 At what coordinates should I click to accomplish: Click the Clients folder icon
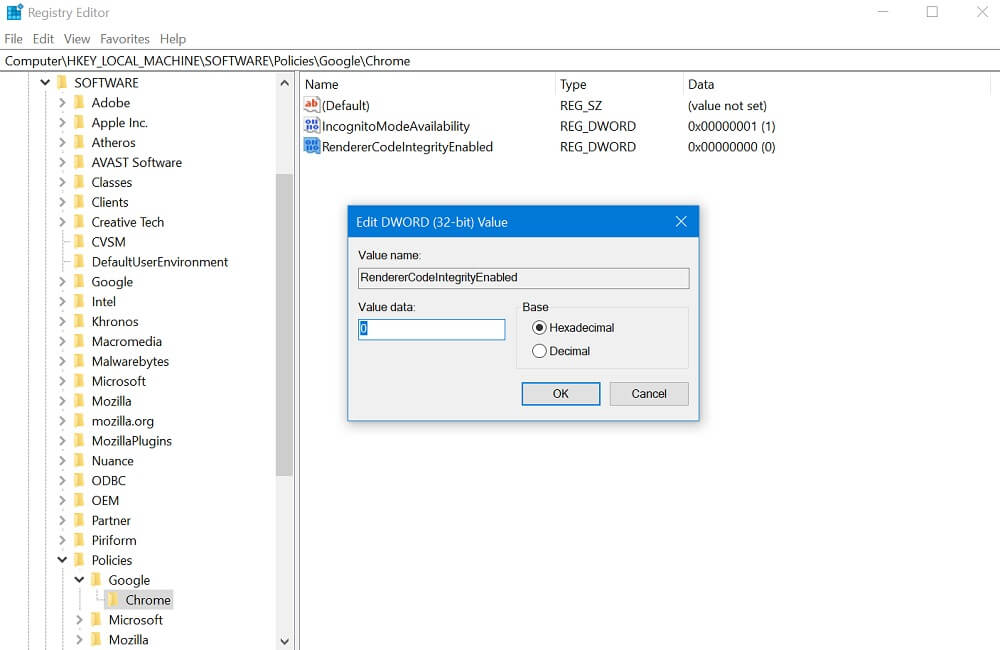80,202
